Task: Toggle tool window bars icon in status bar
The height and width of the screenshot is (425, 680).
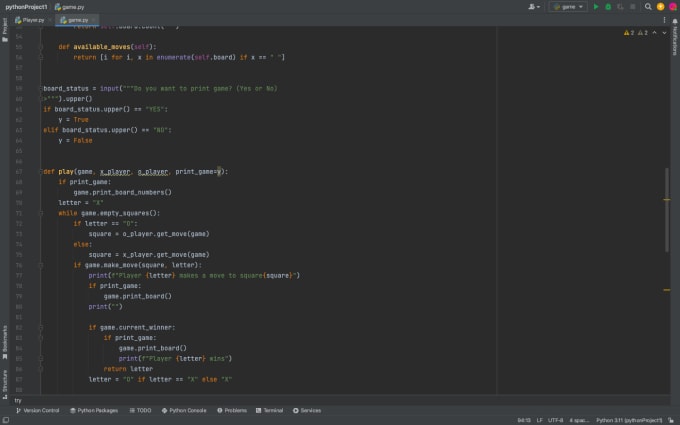Action: [6, 420]
